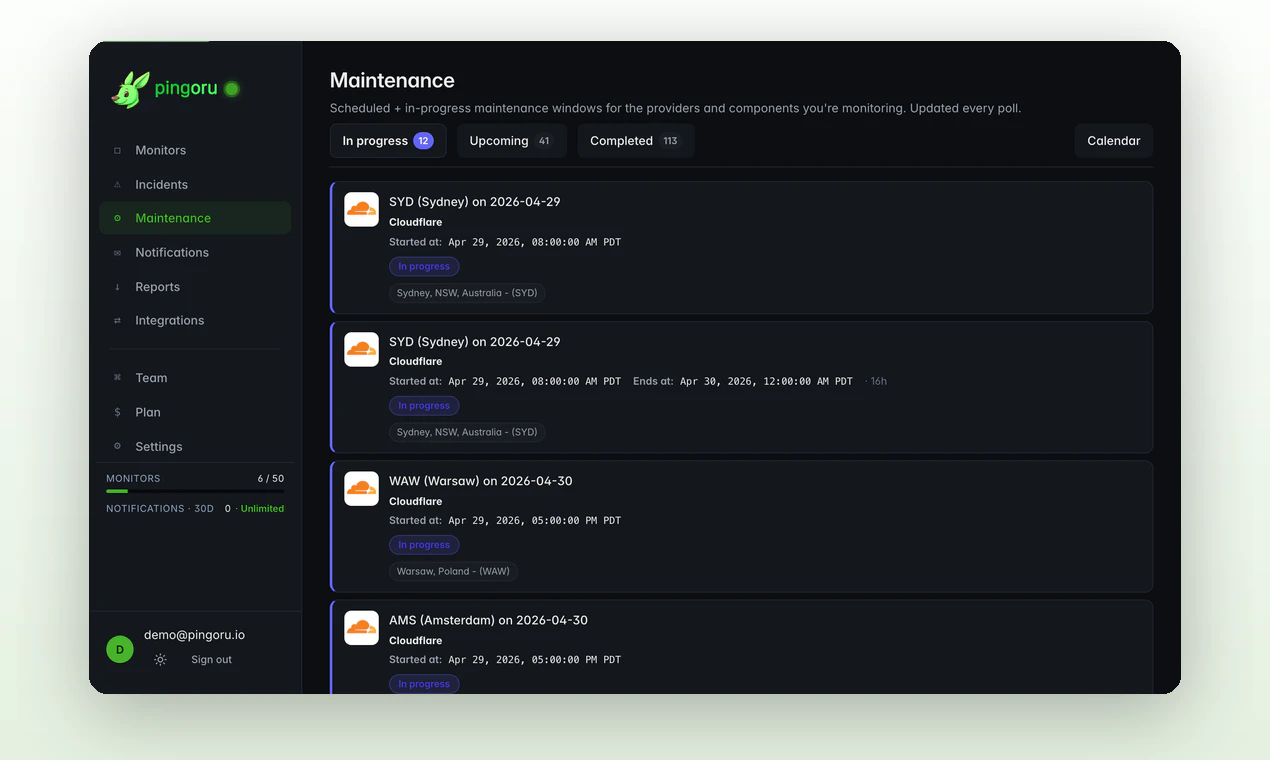Toggle the theme using the sun icon

point(160,659)
